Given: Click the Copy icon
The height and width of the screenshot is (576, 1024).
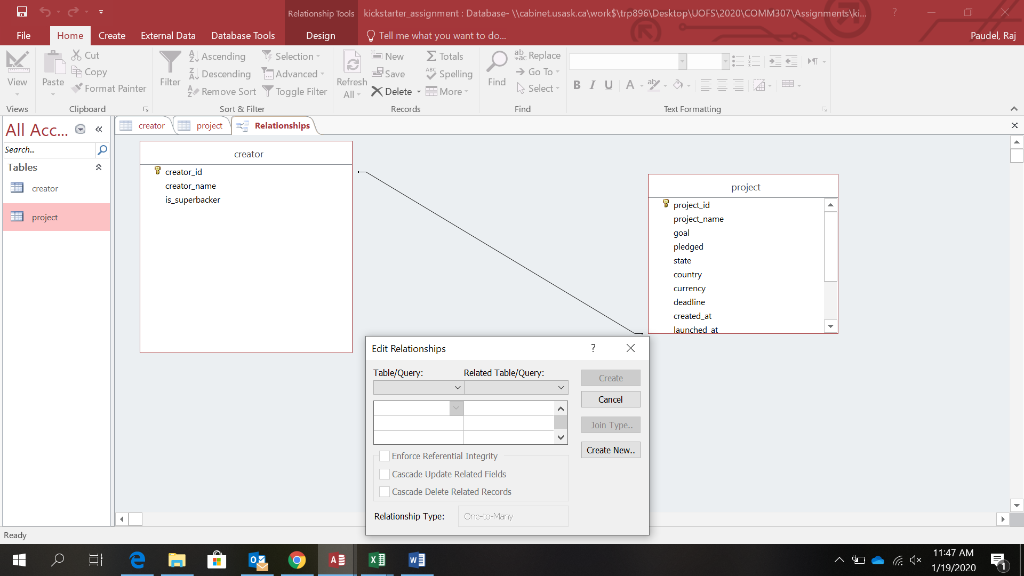Looking at the screenshot, I should 76,72.
